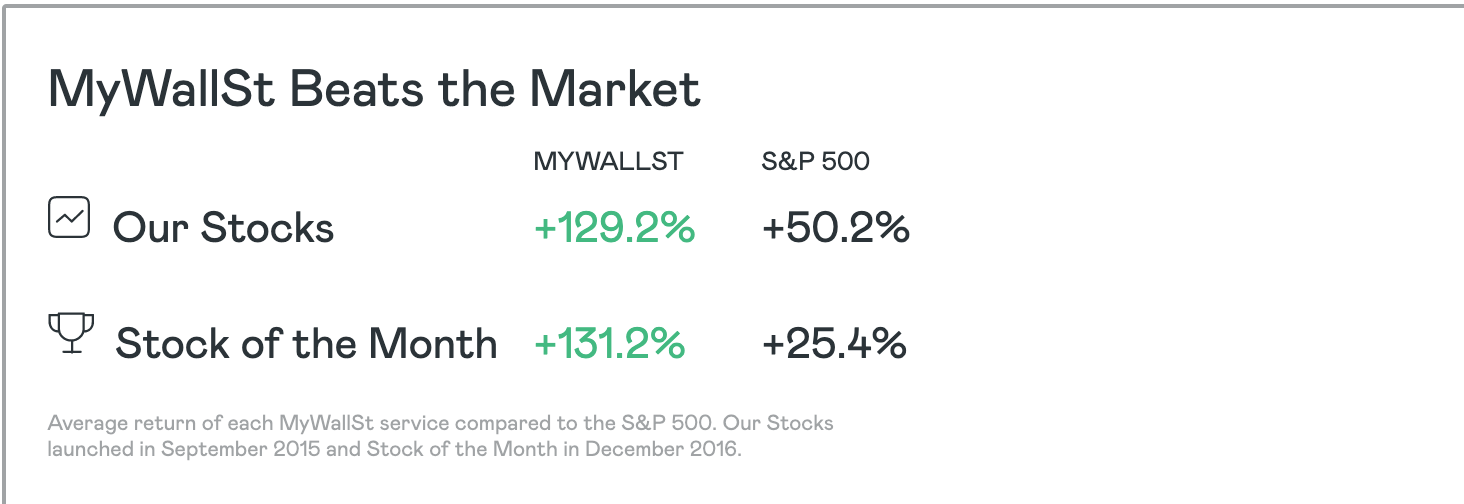Click the green +131.2% return value
This screenshot has height=504, width=1464.
pyautogui.click(x=609, y=344)
